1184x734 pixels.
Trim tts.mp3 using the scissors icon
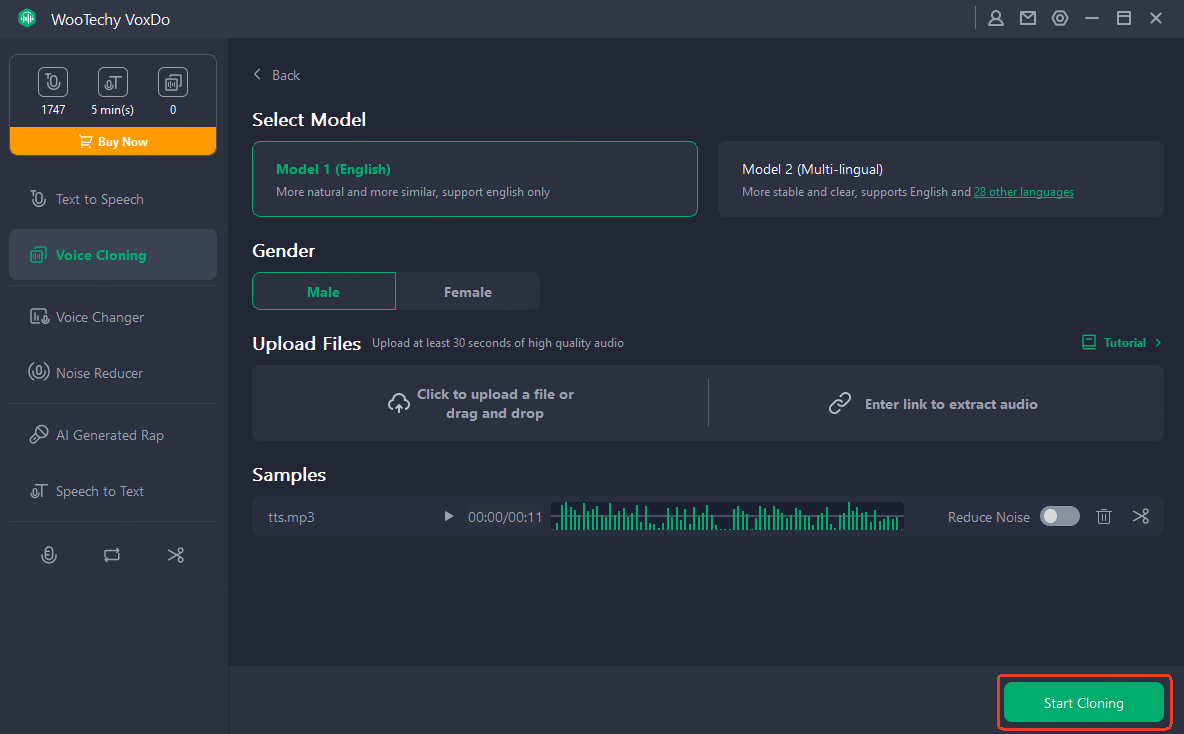tap(1141, 517)
